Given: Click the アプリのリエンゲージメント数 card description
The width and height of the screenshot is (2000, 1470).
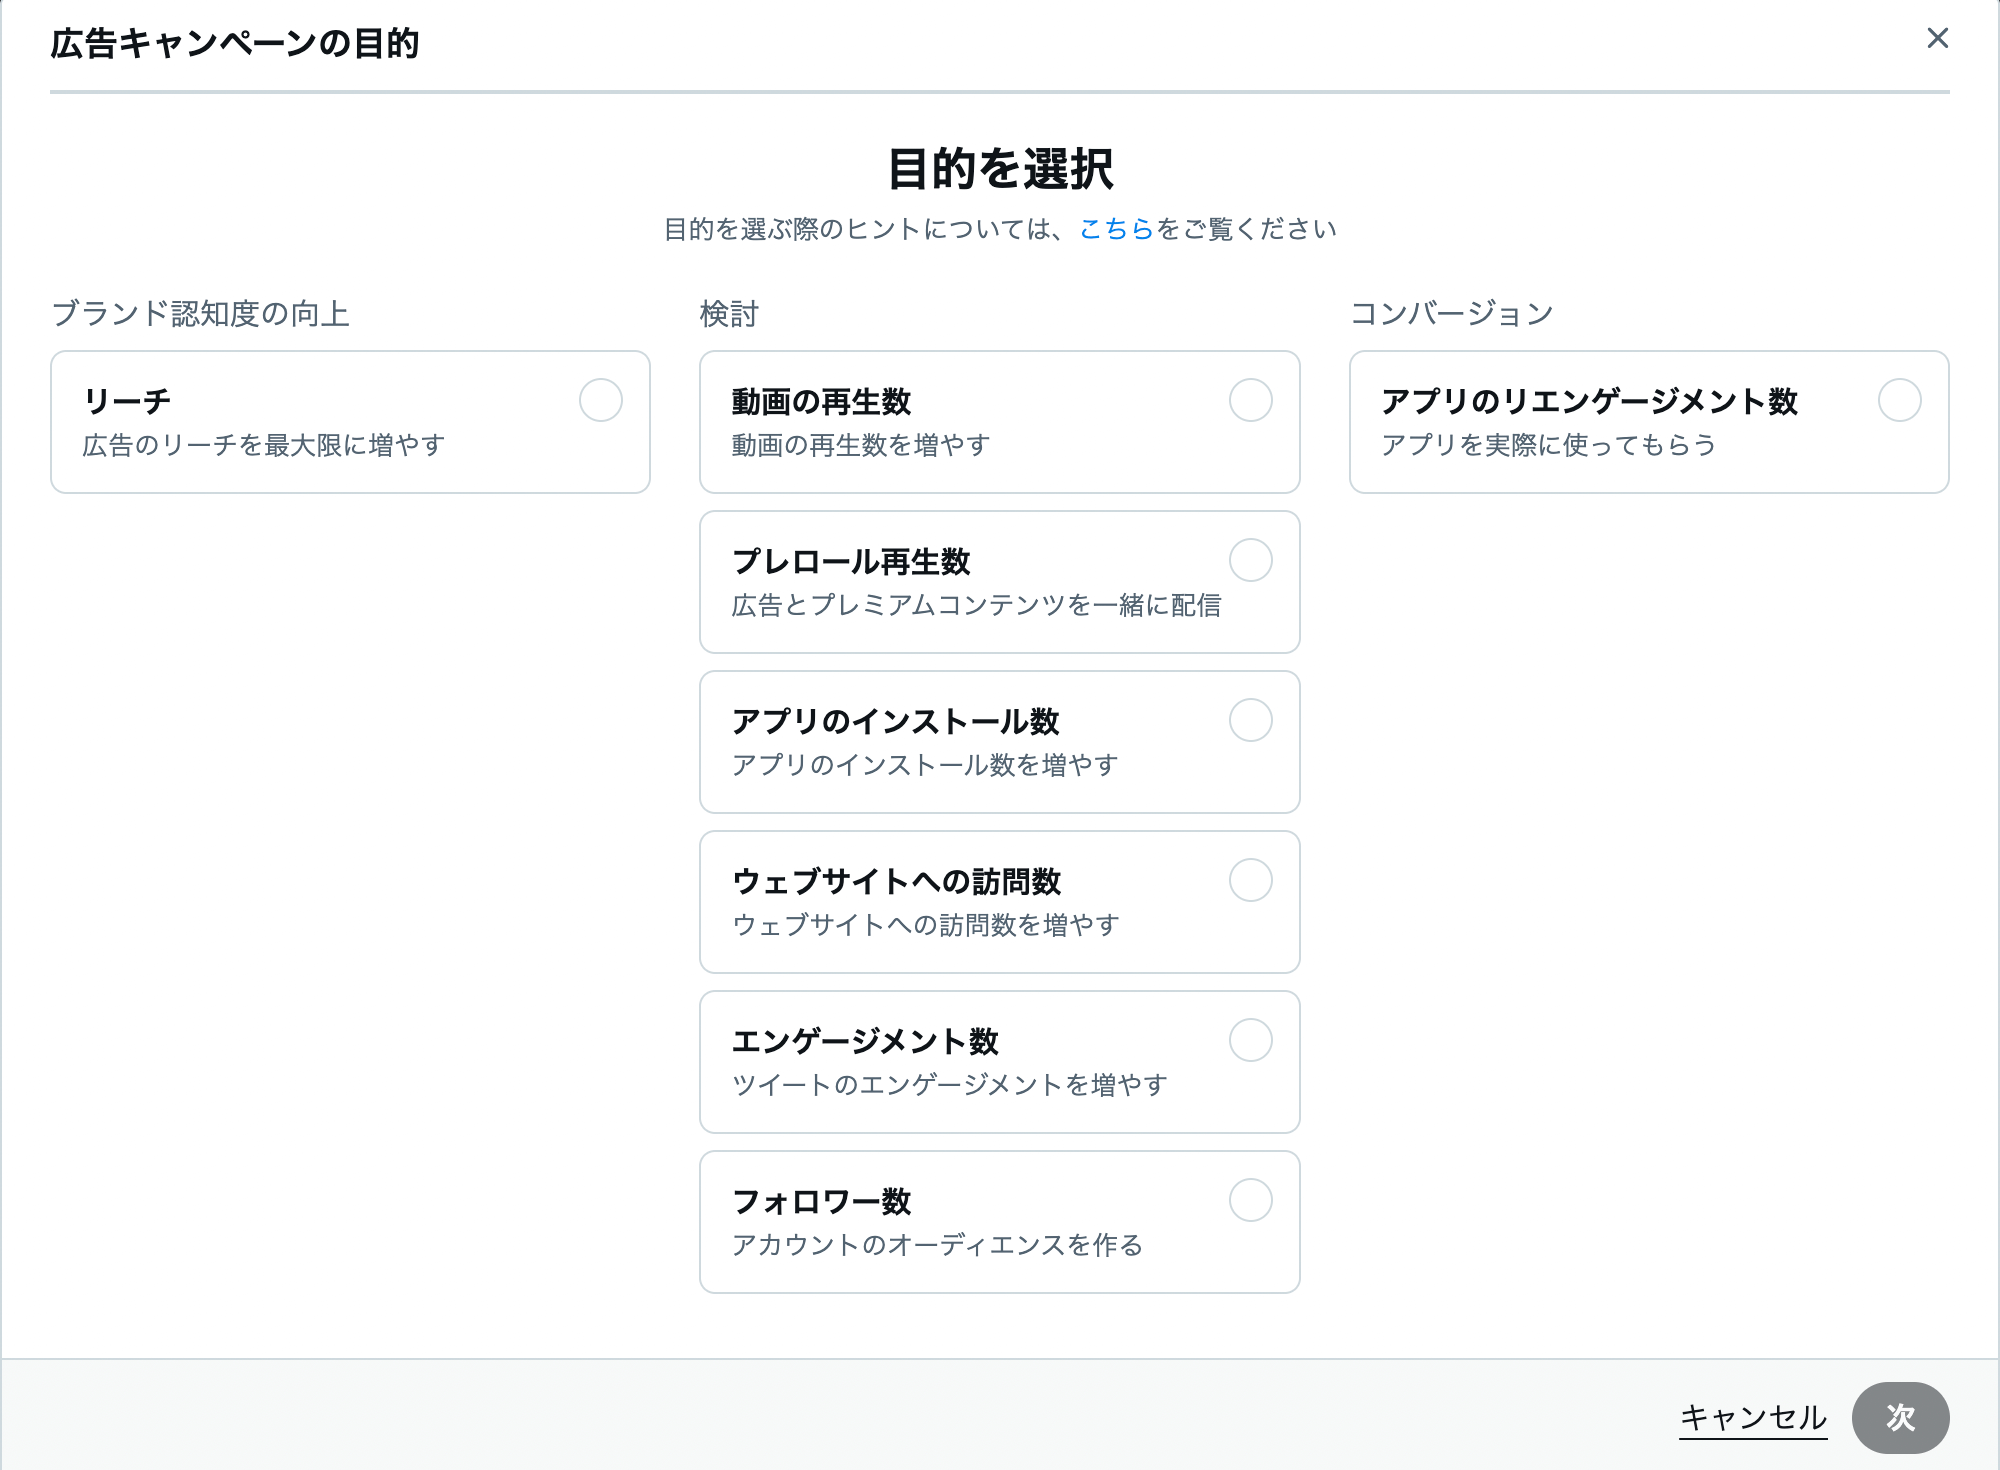Looking at the screenshot, I should tap(1548, 445).
